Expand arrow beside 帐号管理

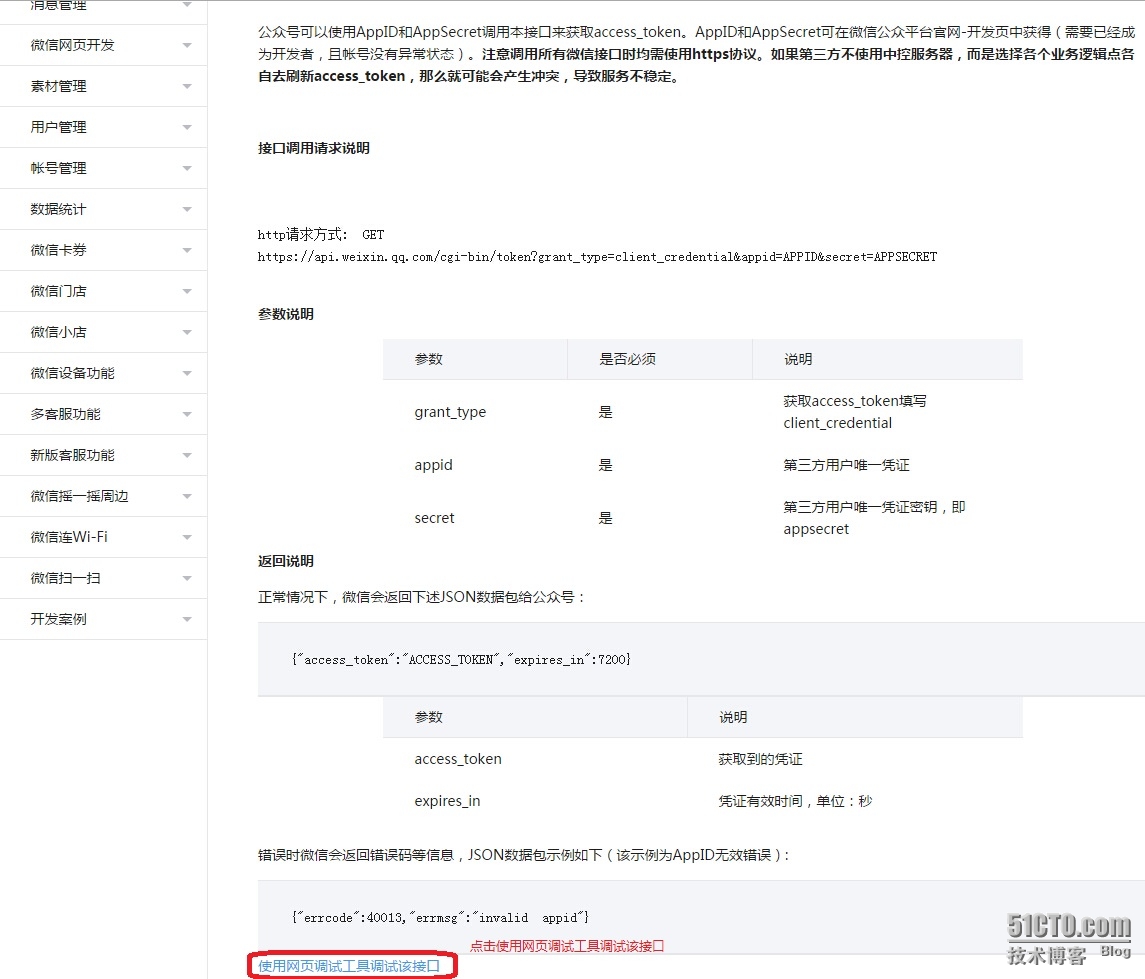(x=187, y=168)
